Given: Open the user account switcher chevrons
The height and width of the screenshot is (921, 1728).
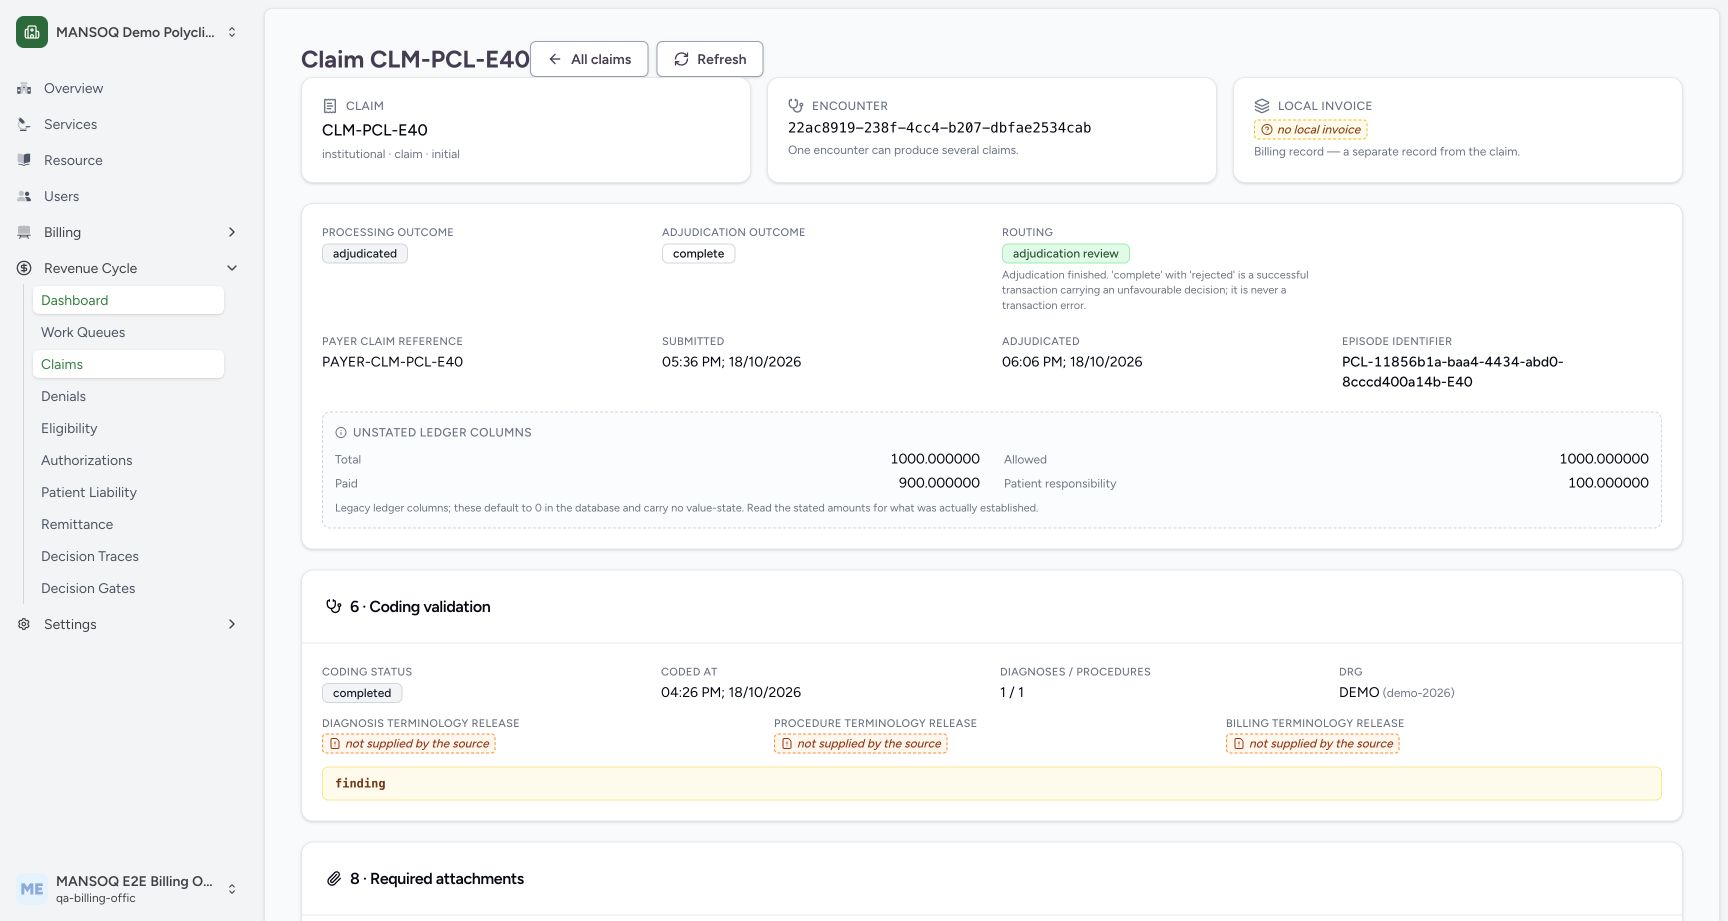Looking at the screenshot, I should (232, 889).
